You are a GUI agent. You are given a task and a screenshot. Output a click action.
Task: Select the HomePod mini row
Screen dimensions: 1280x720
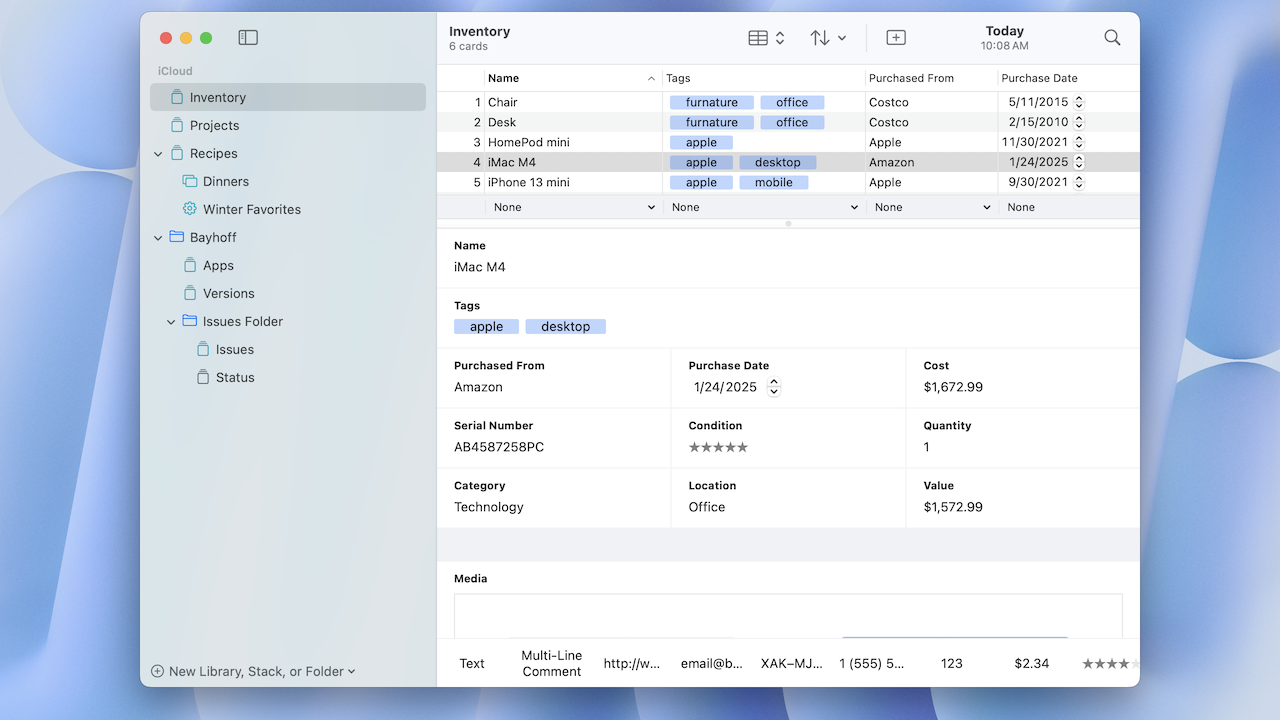click(x=788, y=142)
